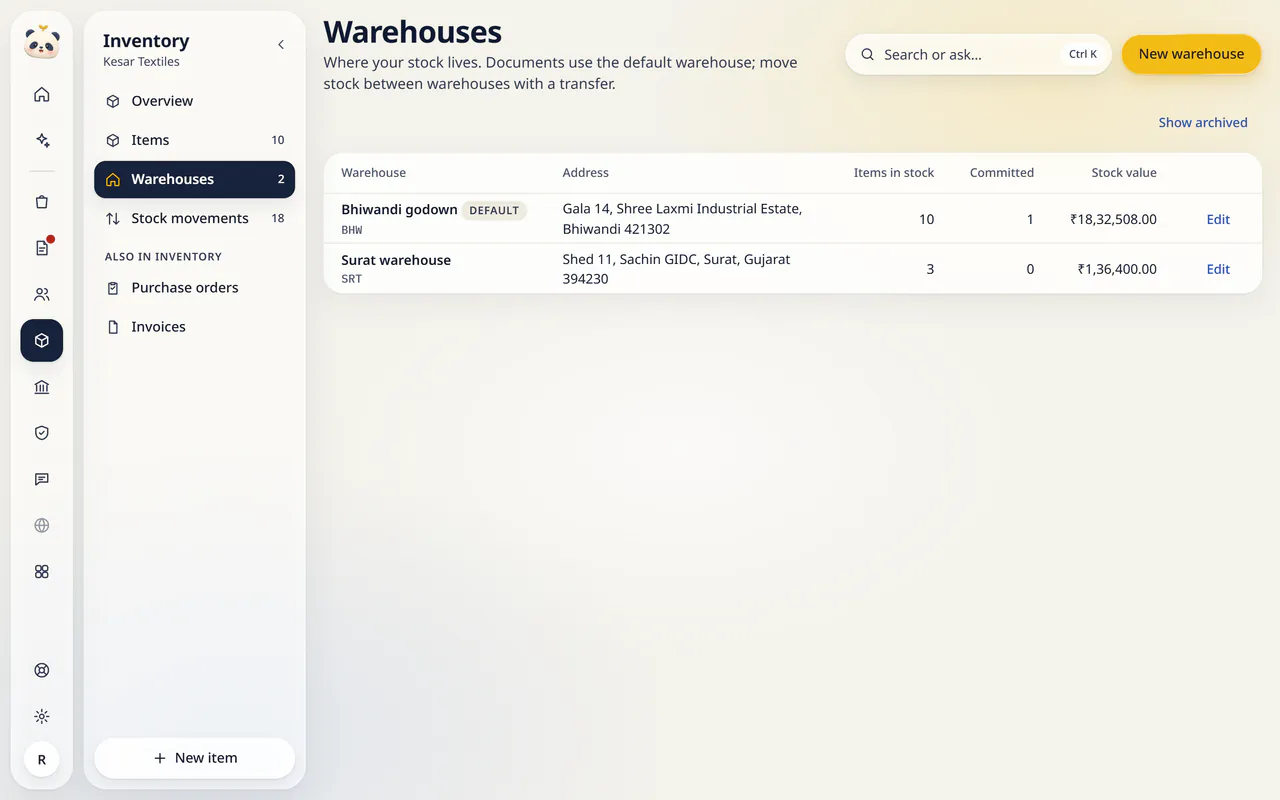Viewport: 1280px width, 800px height.
Task: Click the panda logo icon
Action: [42, 43]
